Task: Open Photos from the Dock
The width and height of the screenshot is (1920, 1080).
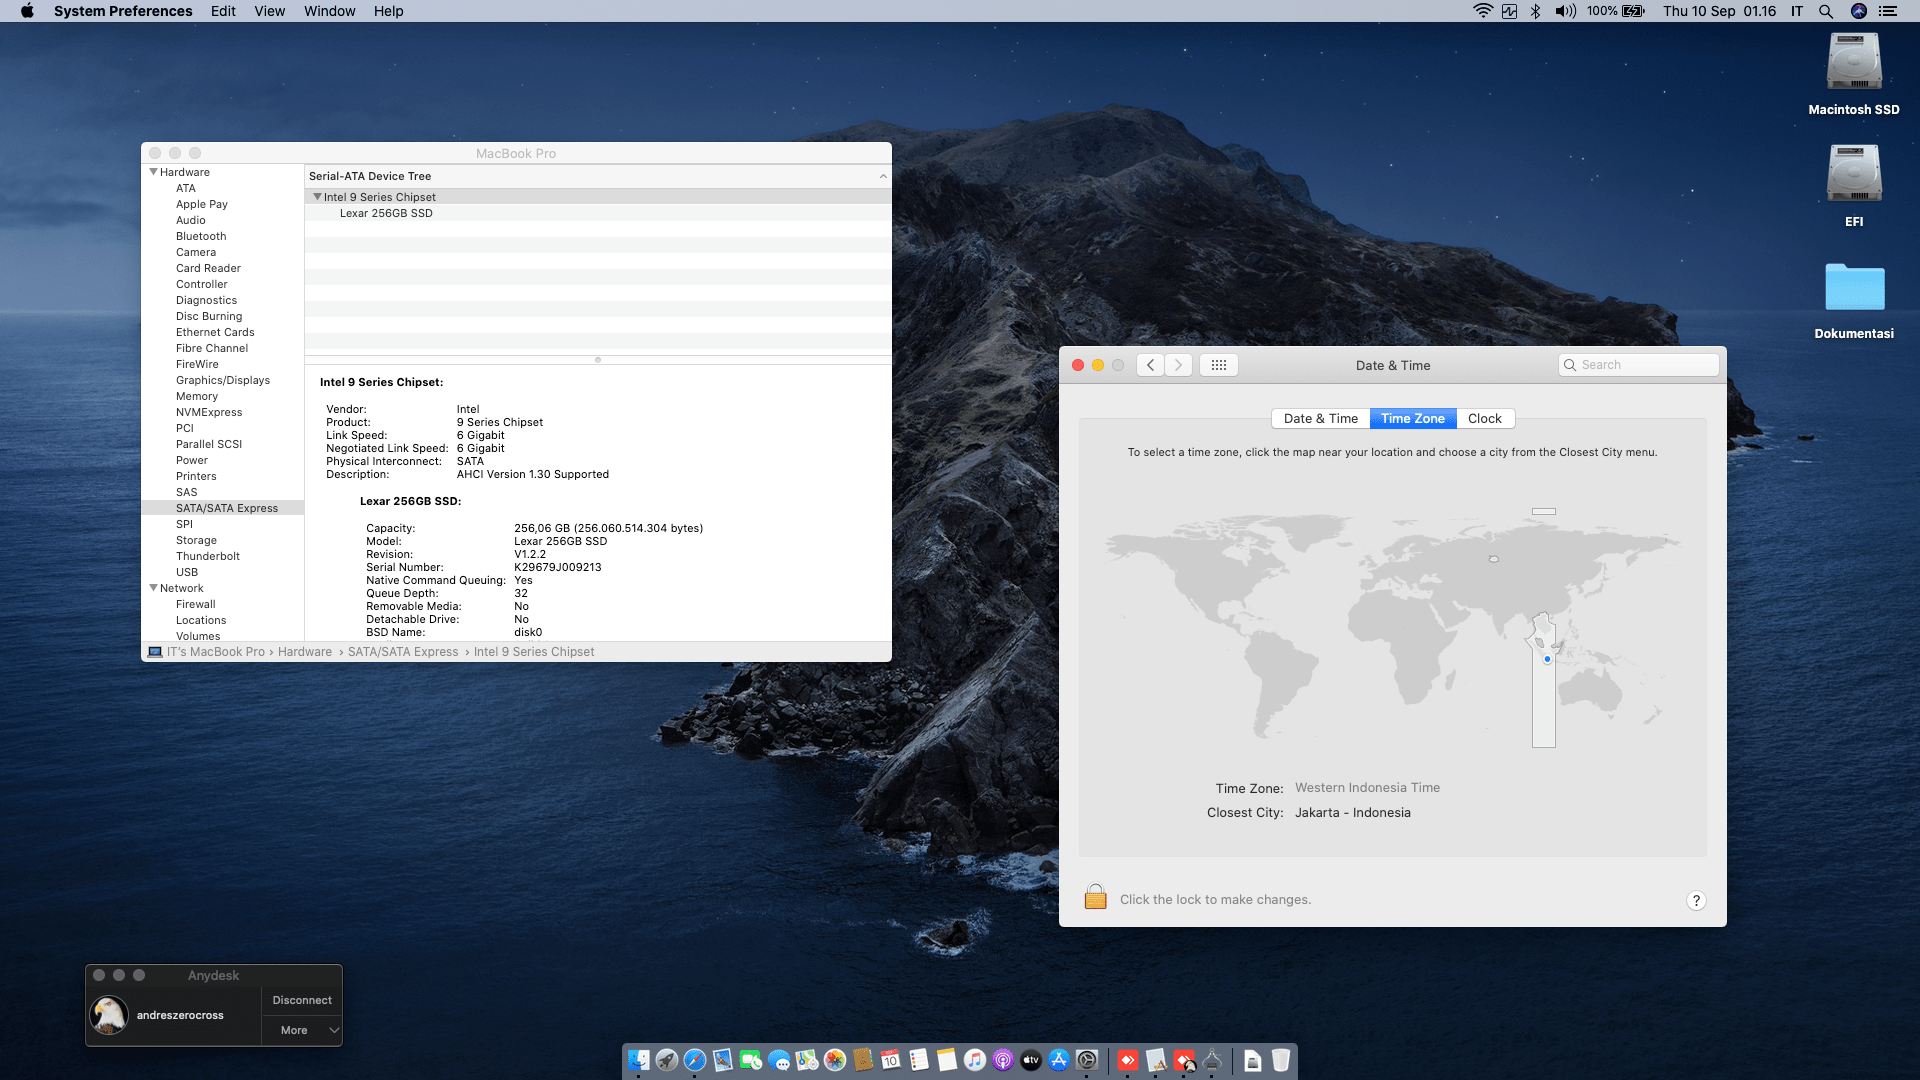Action: pyautogui.click(x=835, y=1060)
